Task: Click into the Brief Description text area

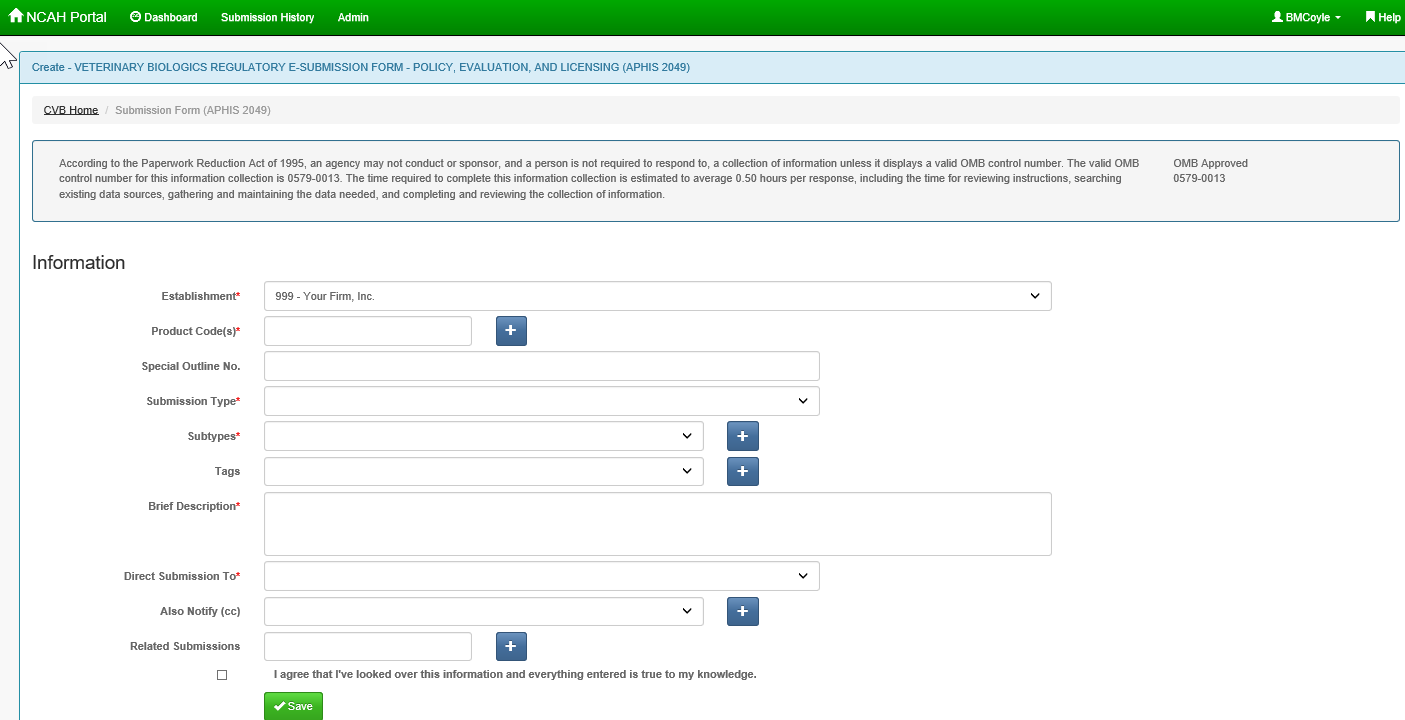Action: [657, 524]
